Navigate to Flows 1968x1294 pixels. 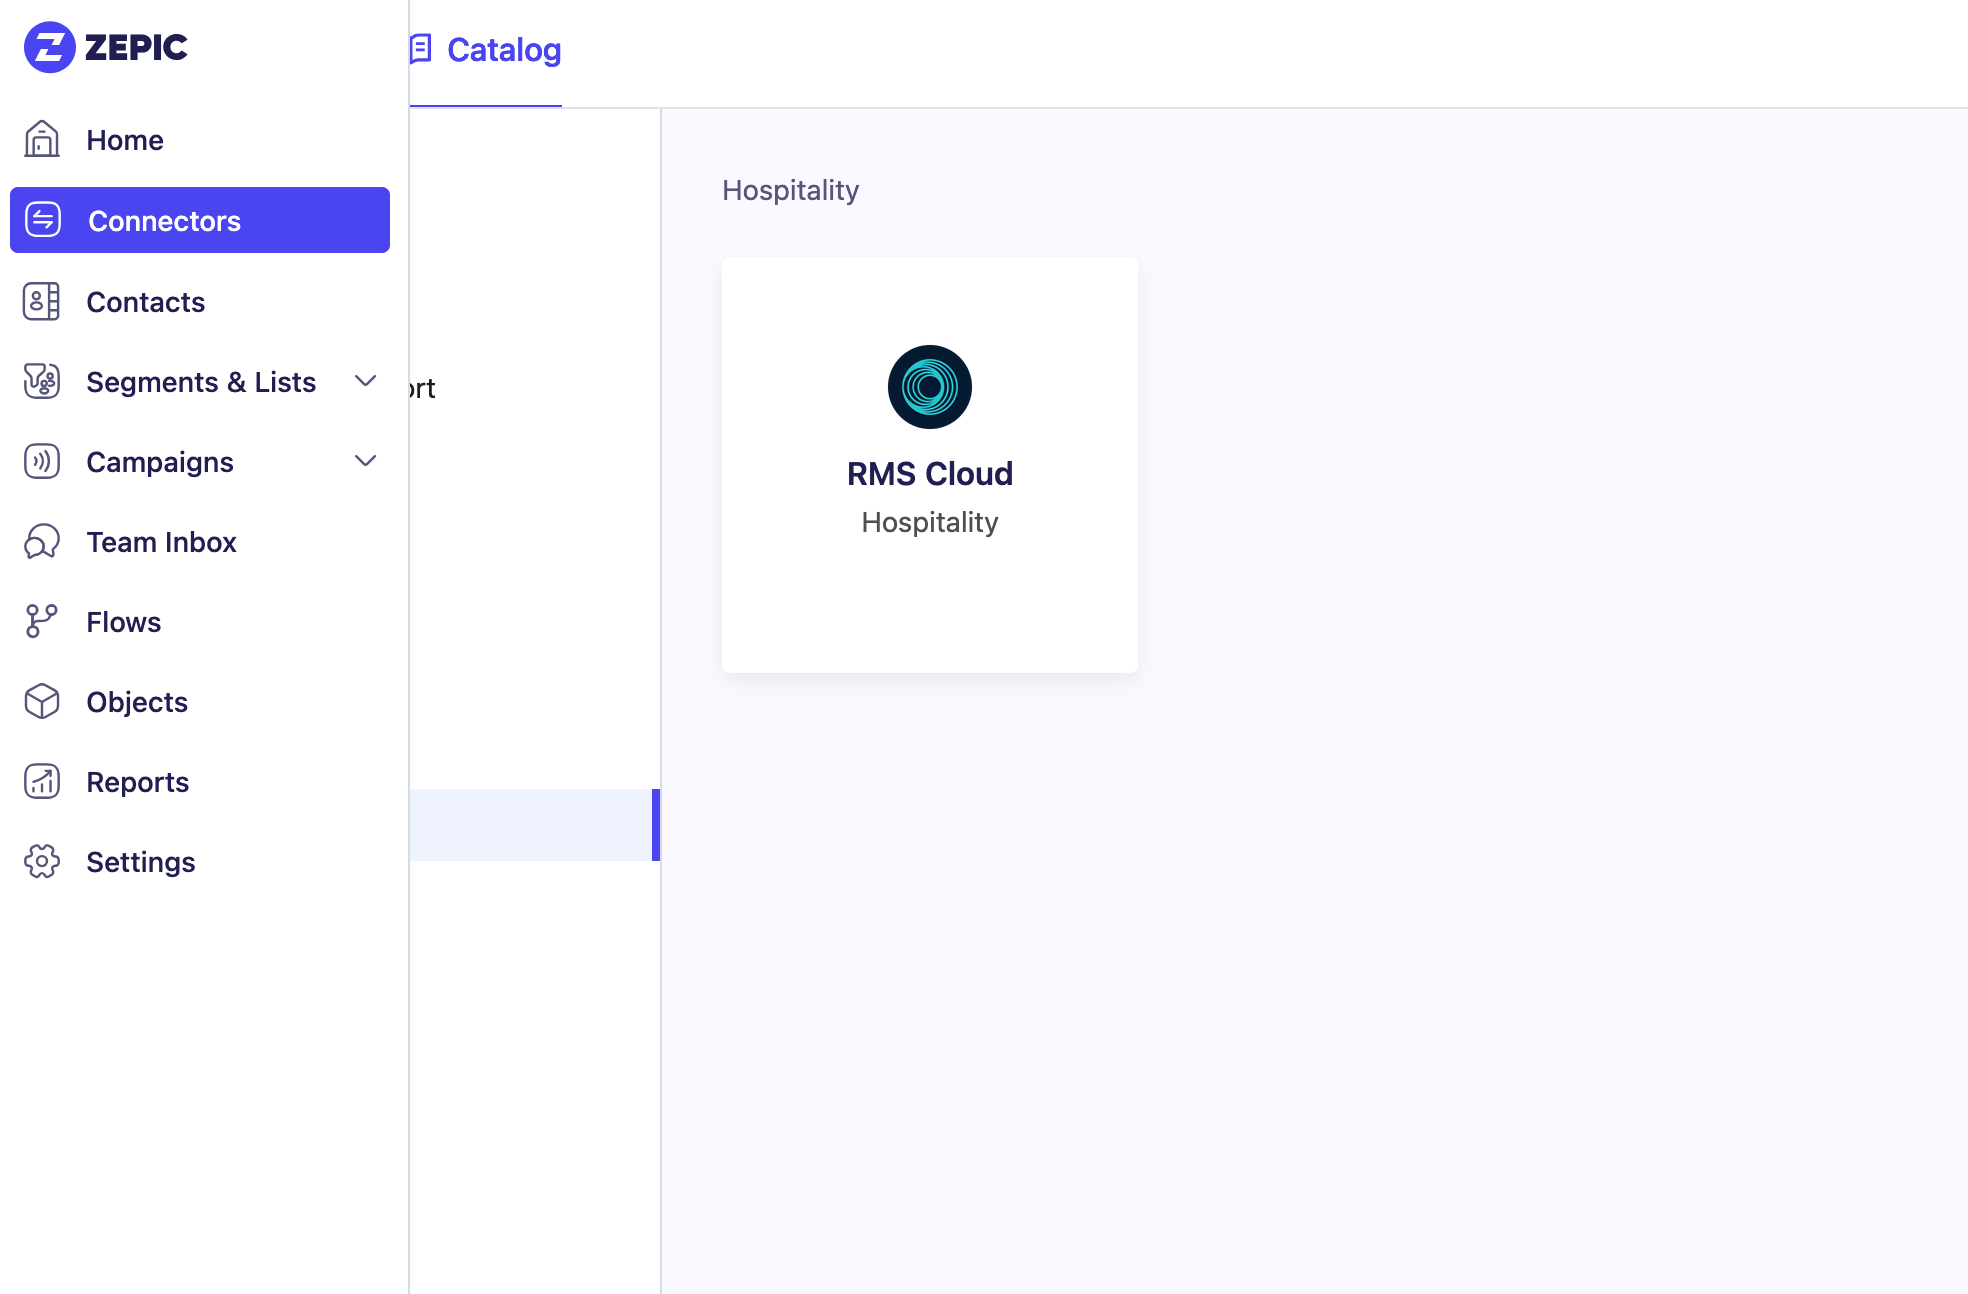click(124, 622)
